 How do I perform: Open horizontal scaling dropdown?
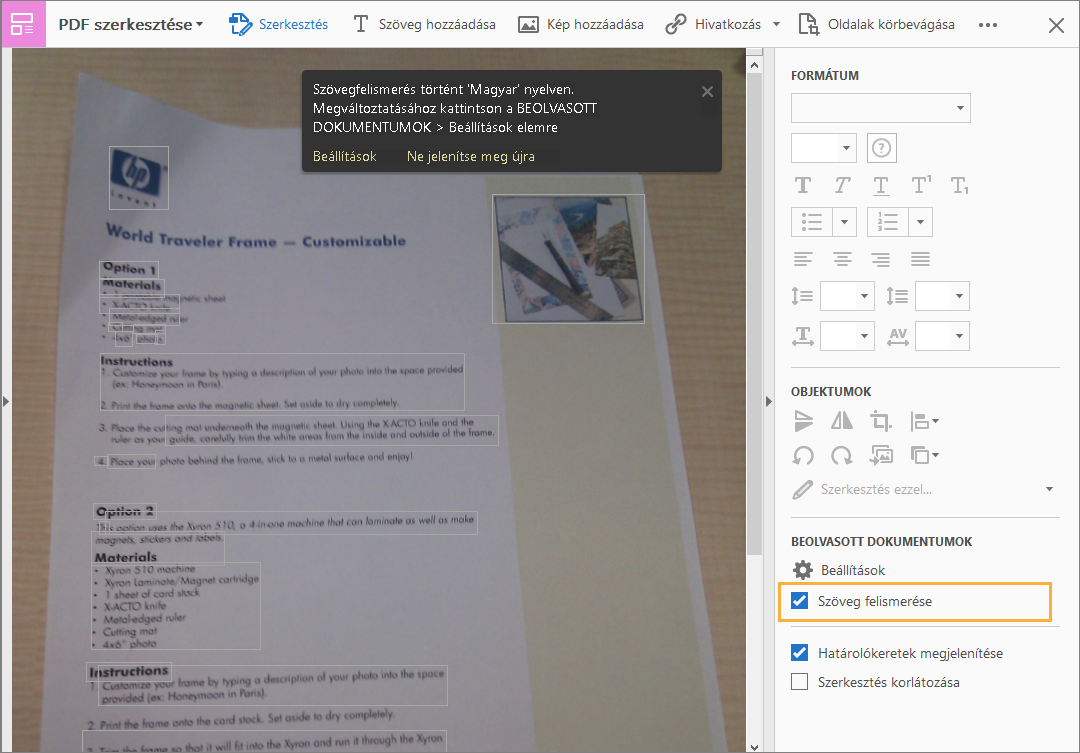(x=847, y=336)
